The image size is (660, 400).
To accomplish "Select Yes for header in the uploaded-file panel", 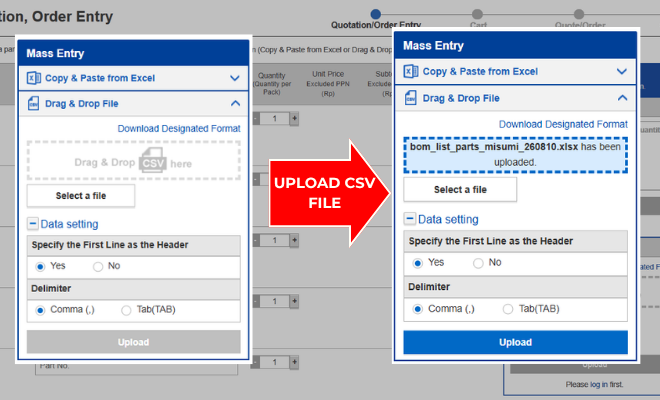I will (x=418, y=263).
